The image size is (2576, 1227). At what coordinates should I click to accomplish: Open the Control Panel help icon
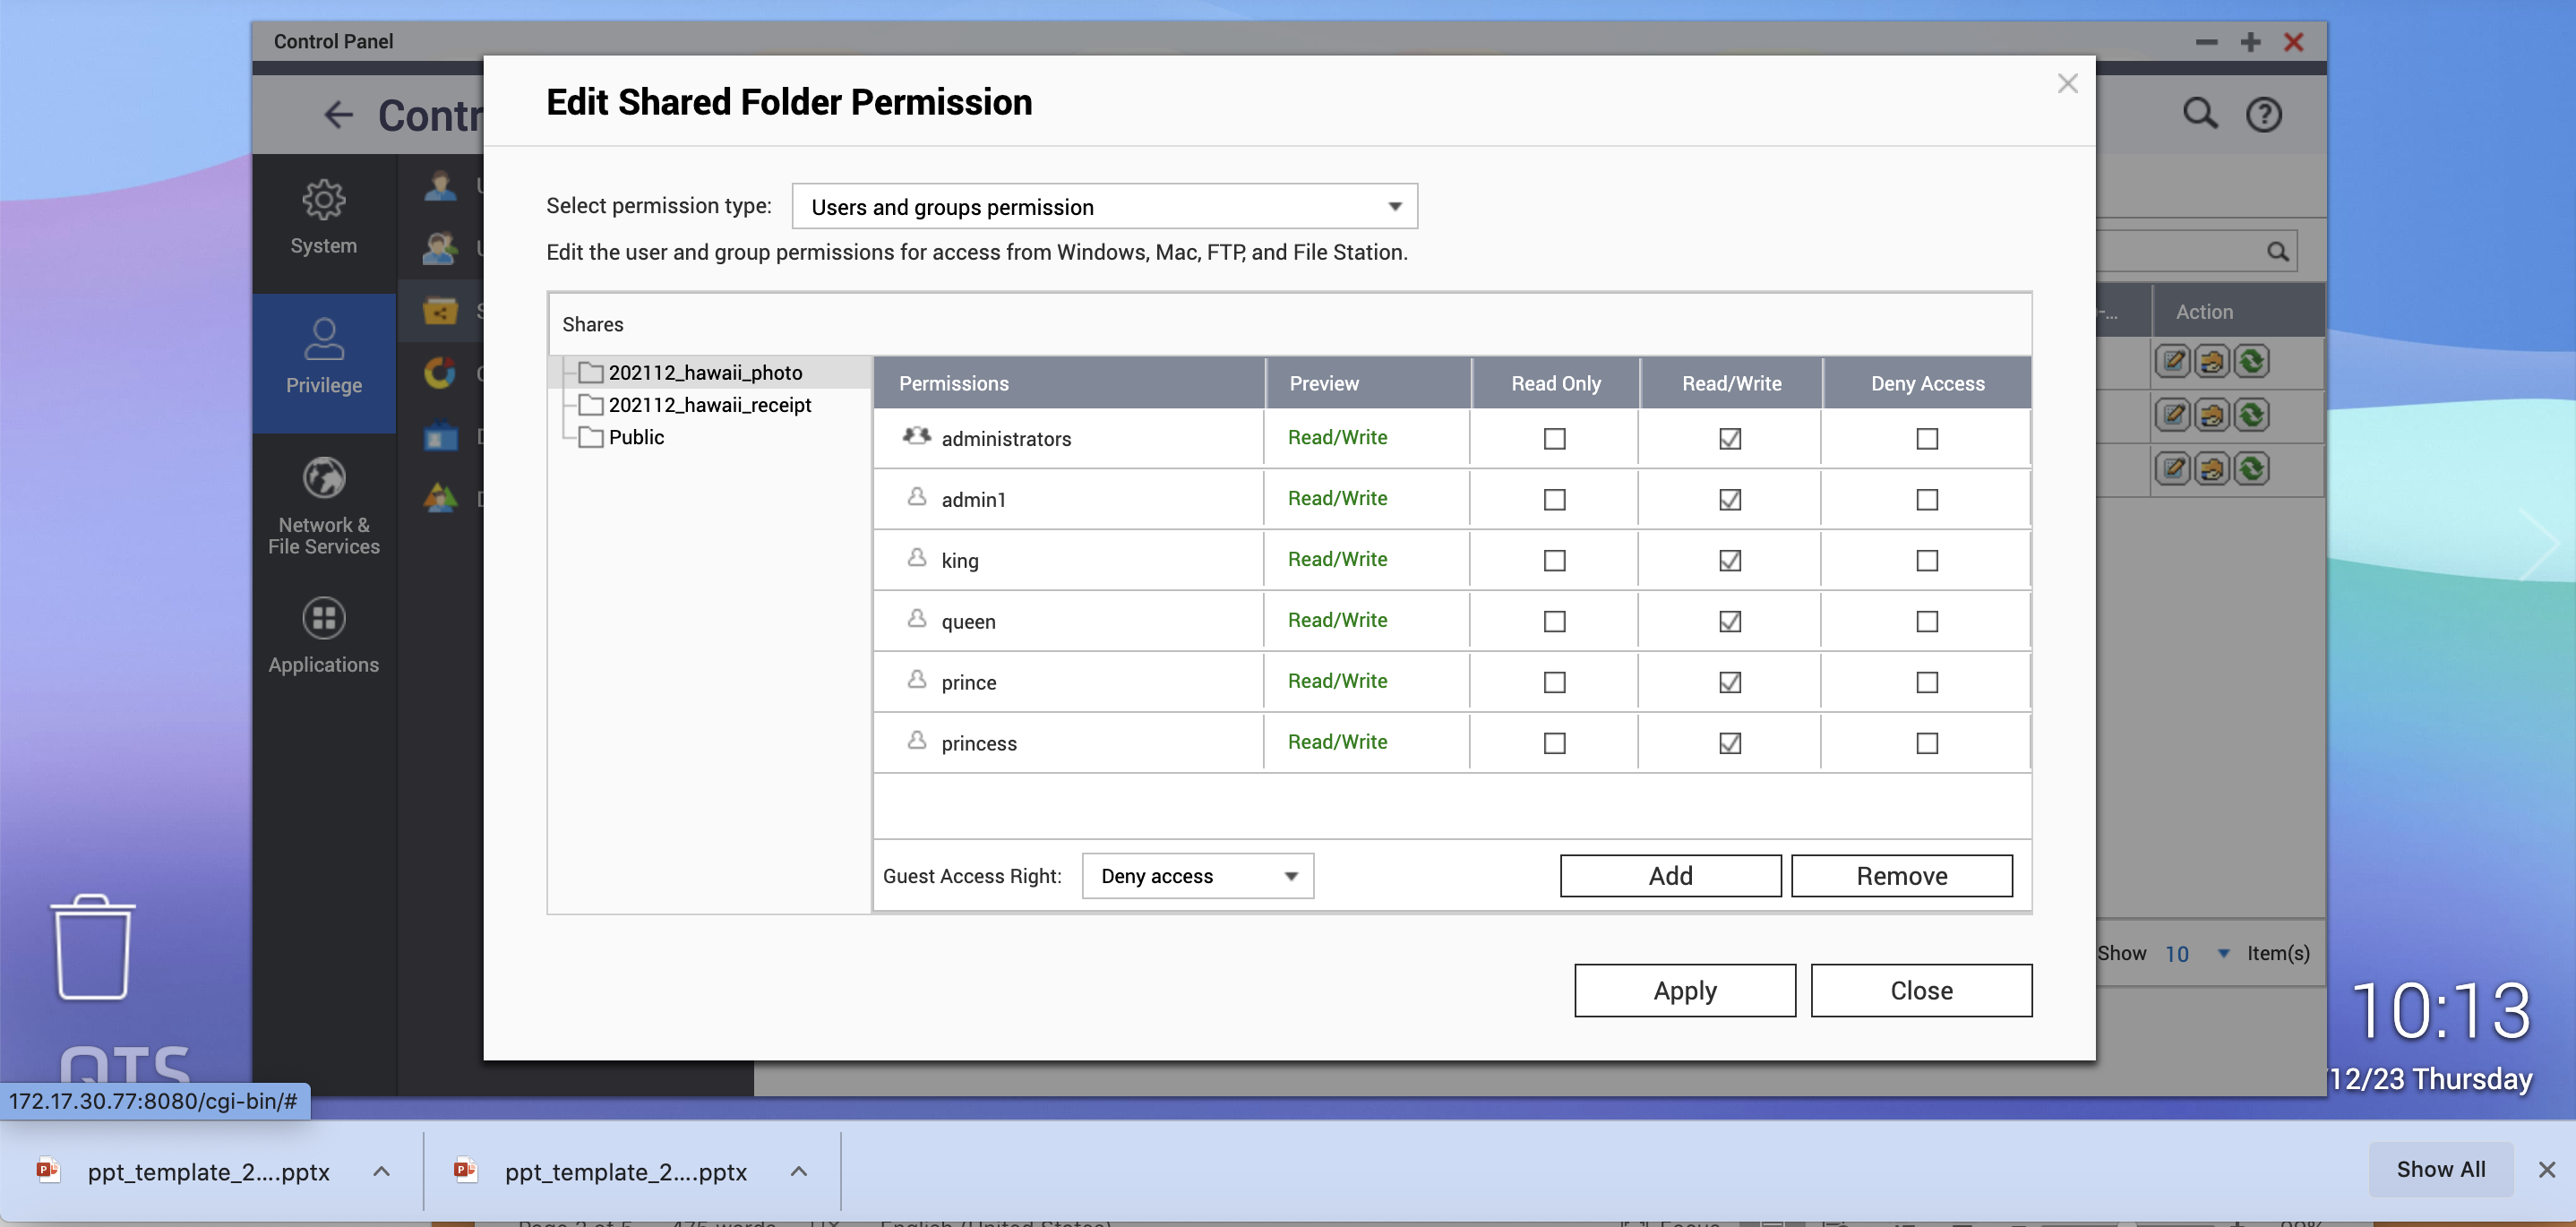pos(2264,115)
